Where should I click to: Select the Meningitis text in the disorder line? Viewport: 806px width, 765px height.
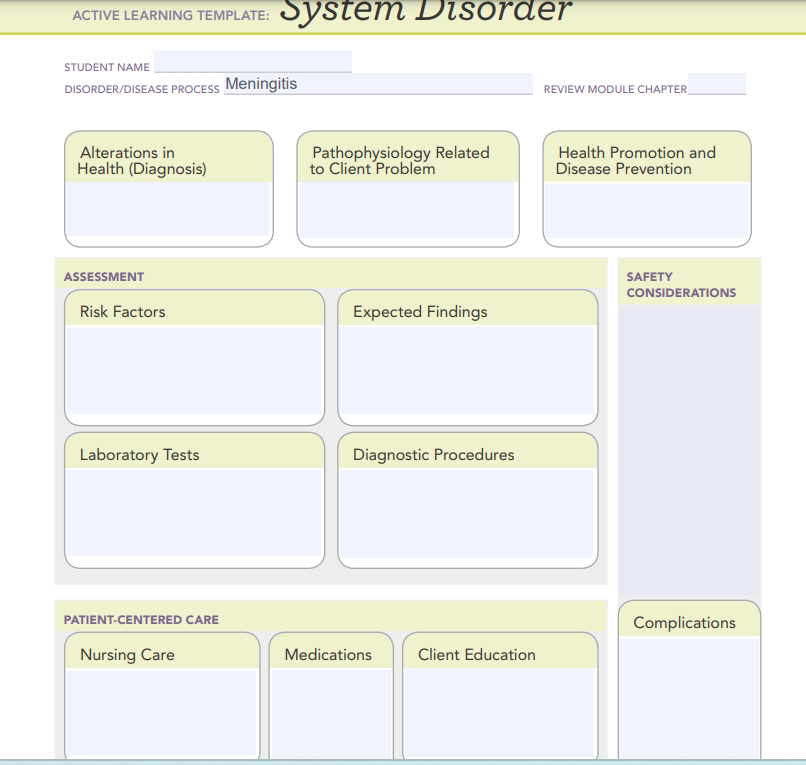261,84
